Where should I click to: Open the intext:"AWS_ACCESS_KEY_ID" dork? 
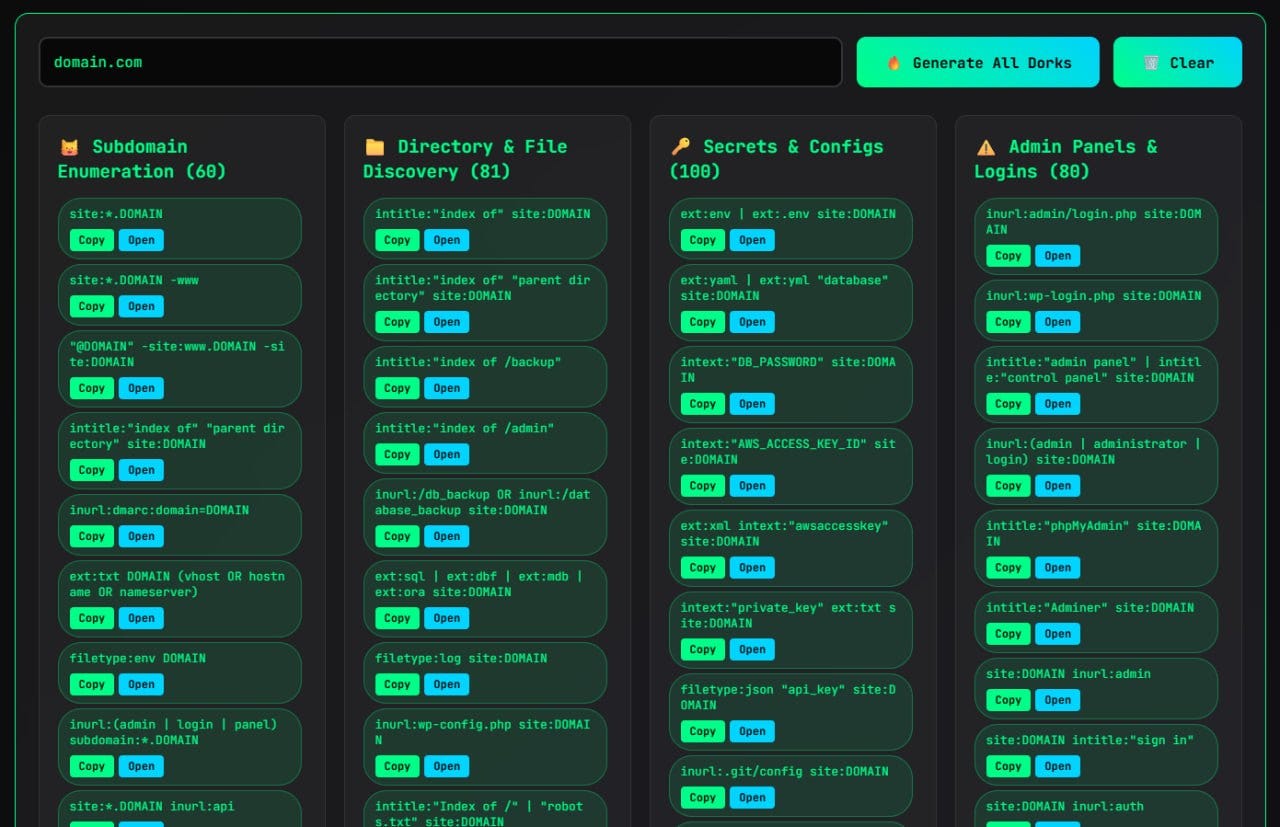point(752,486)
